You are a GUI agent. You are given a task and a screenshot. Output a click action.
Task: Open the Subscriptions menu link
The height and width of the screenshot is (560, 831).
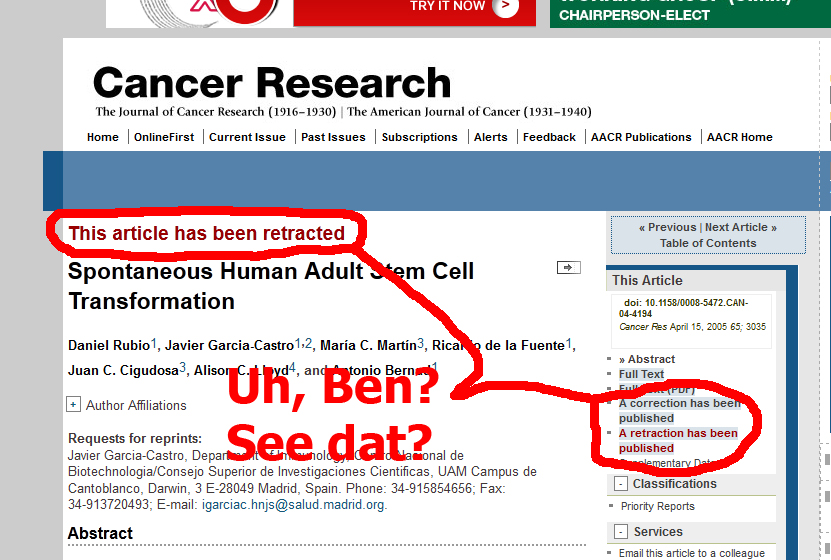(419, 137)
